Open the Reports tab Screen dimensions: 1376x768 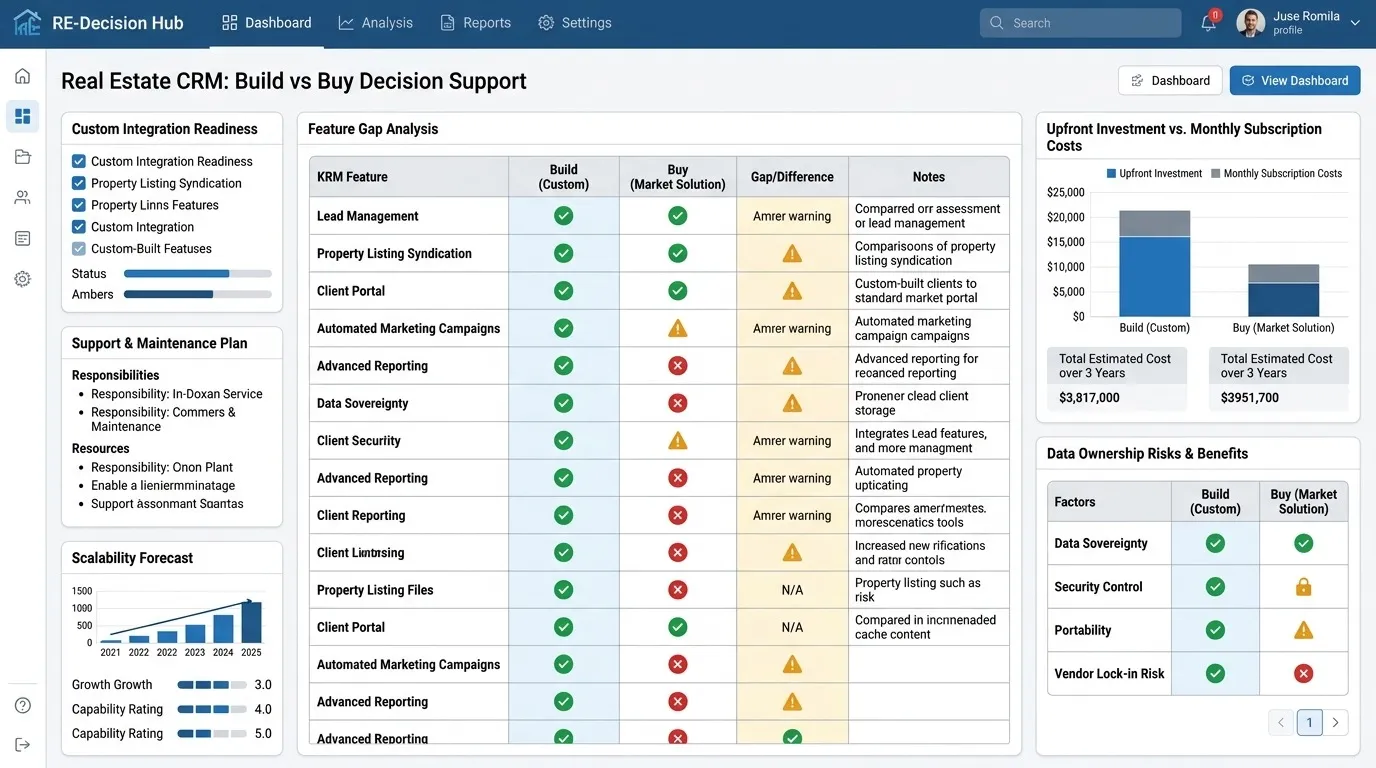click(476, 23)
